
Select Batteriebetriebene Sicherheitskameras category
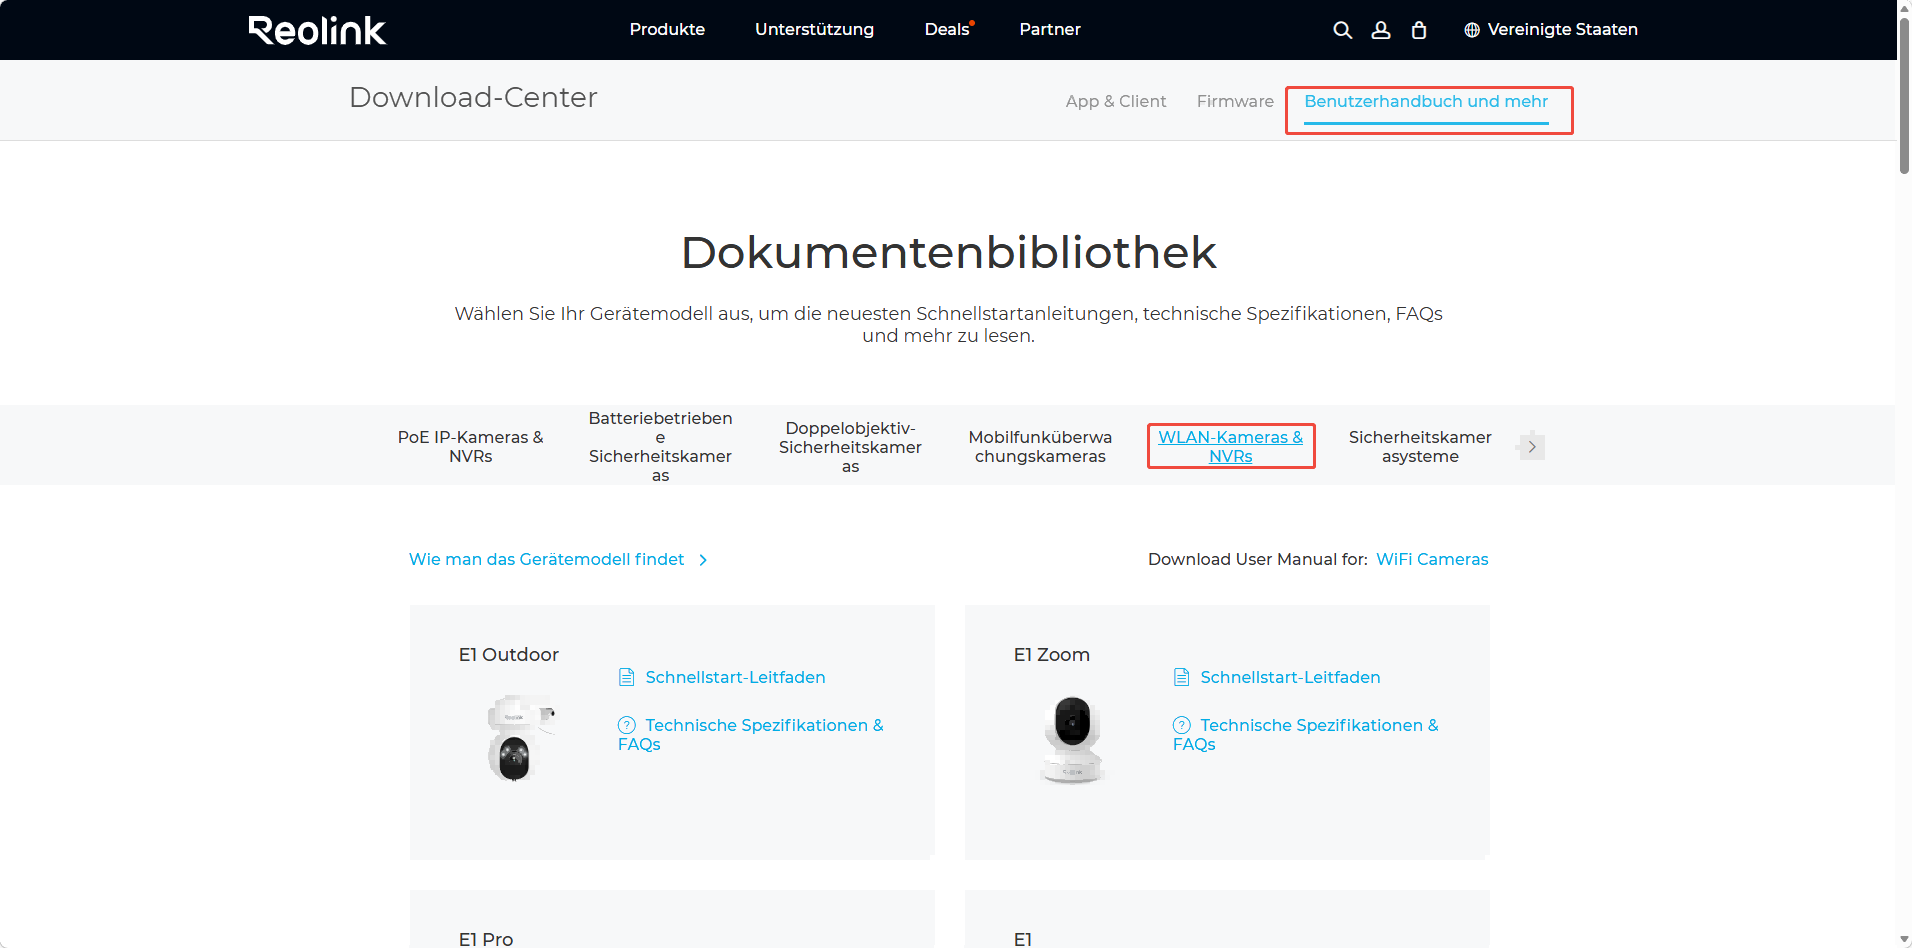tap(660, 446)
